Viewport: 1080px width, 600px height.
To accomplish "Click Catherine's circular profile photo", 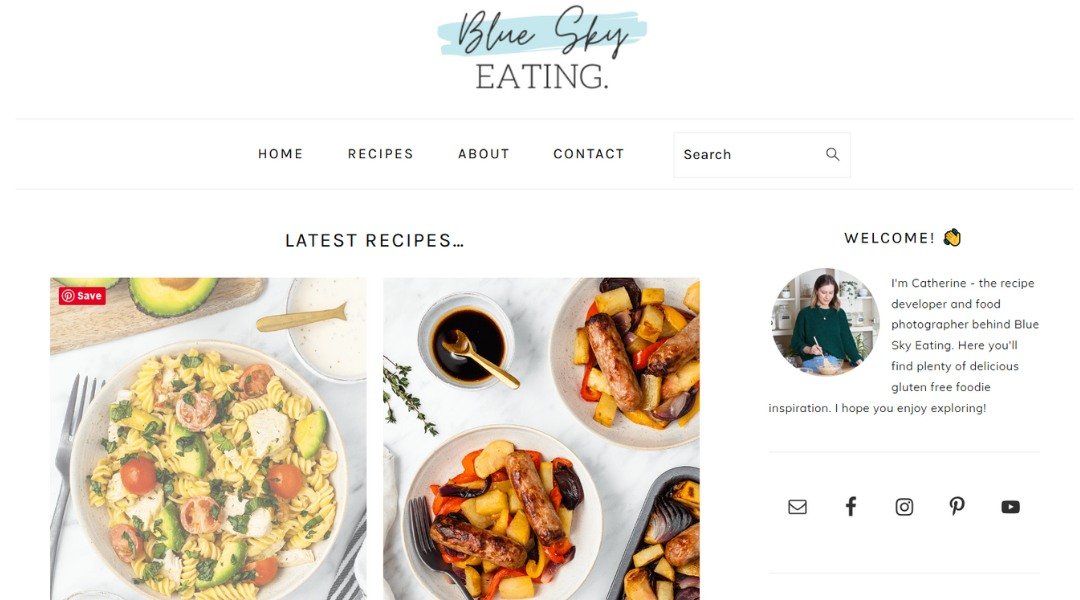I will click(824, 322).
